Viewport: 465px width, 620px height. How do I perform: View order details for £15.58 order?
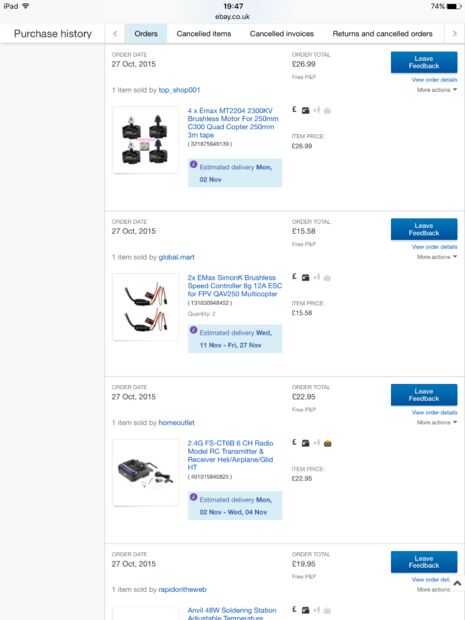(x=434, y=247)
